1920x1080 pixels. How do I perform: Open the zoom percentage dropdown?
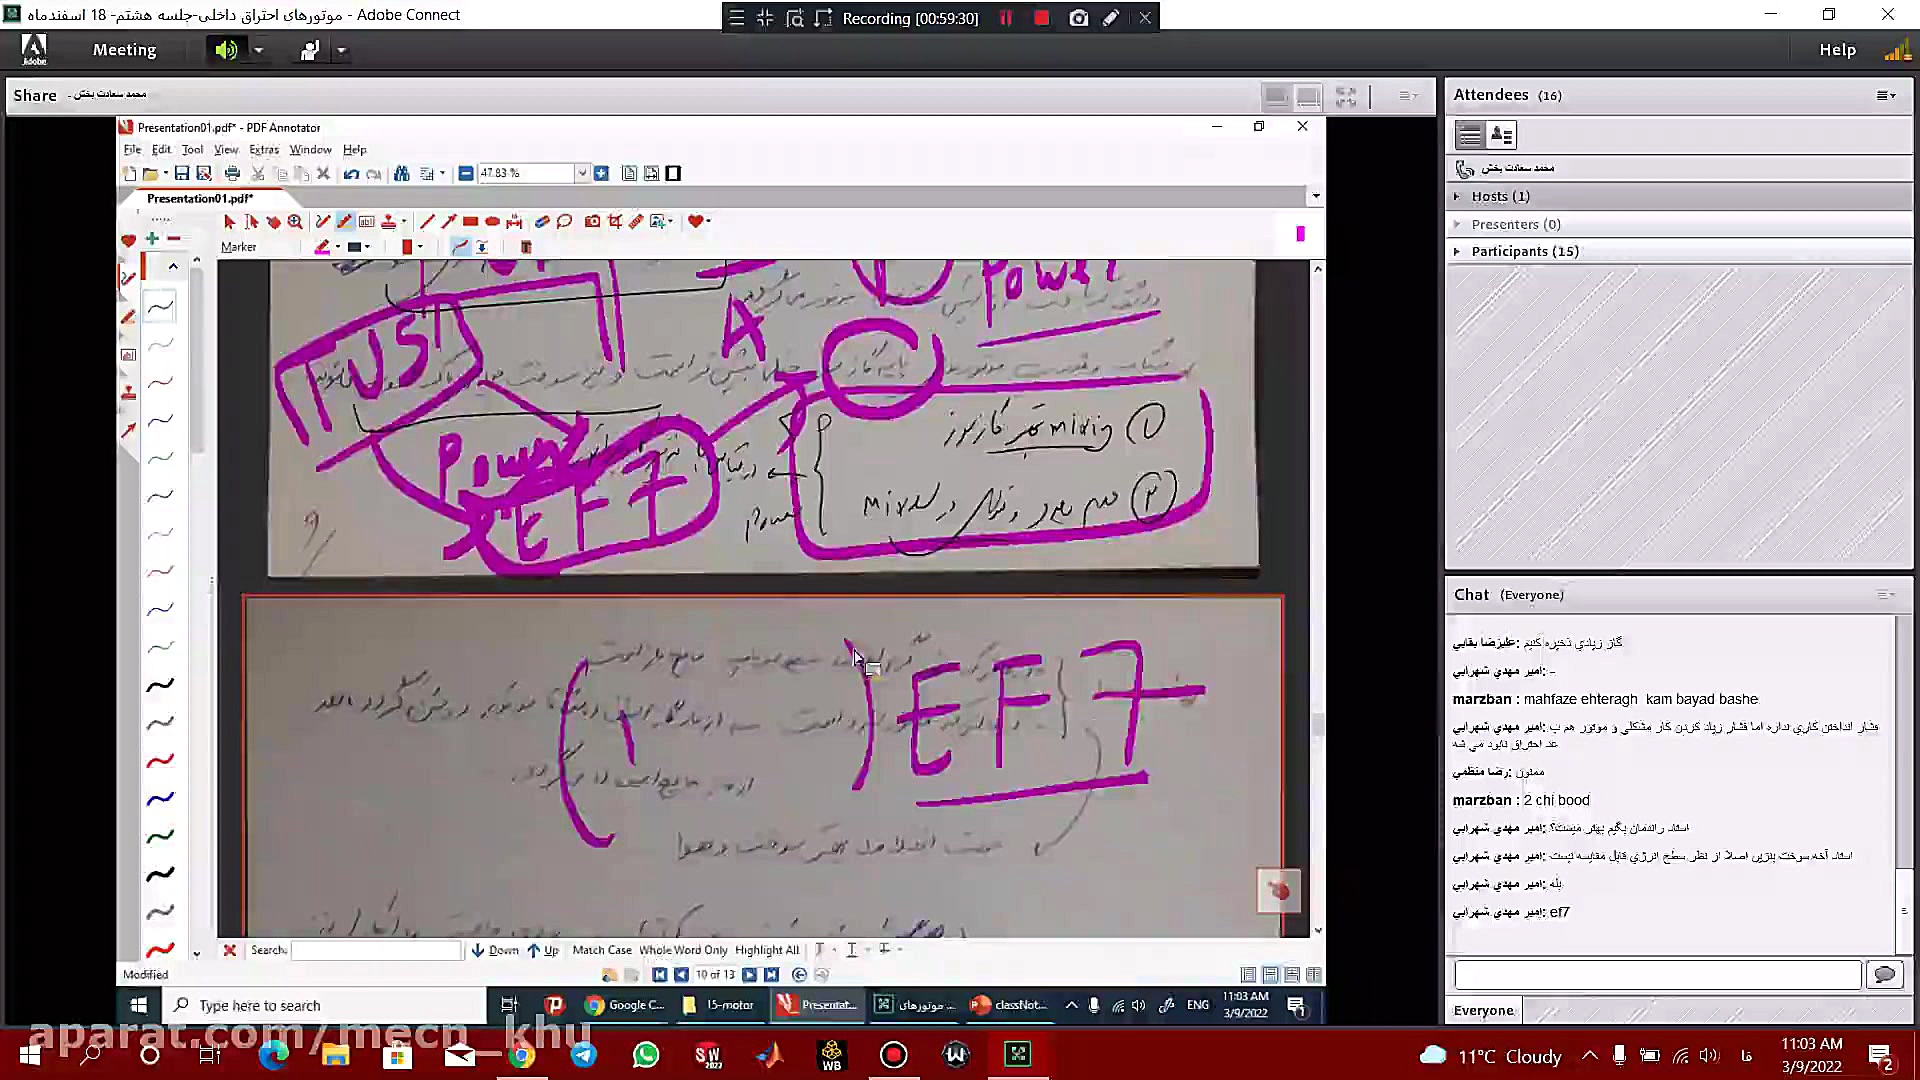coord(581,174)
